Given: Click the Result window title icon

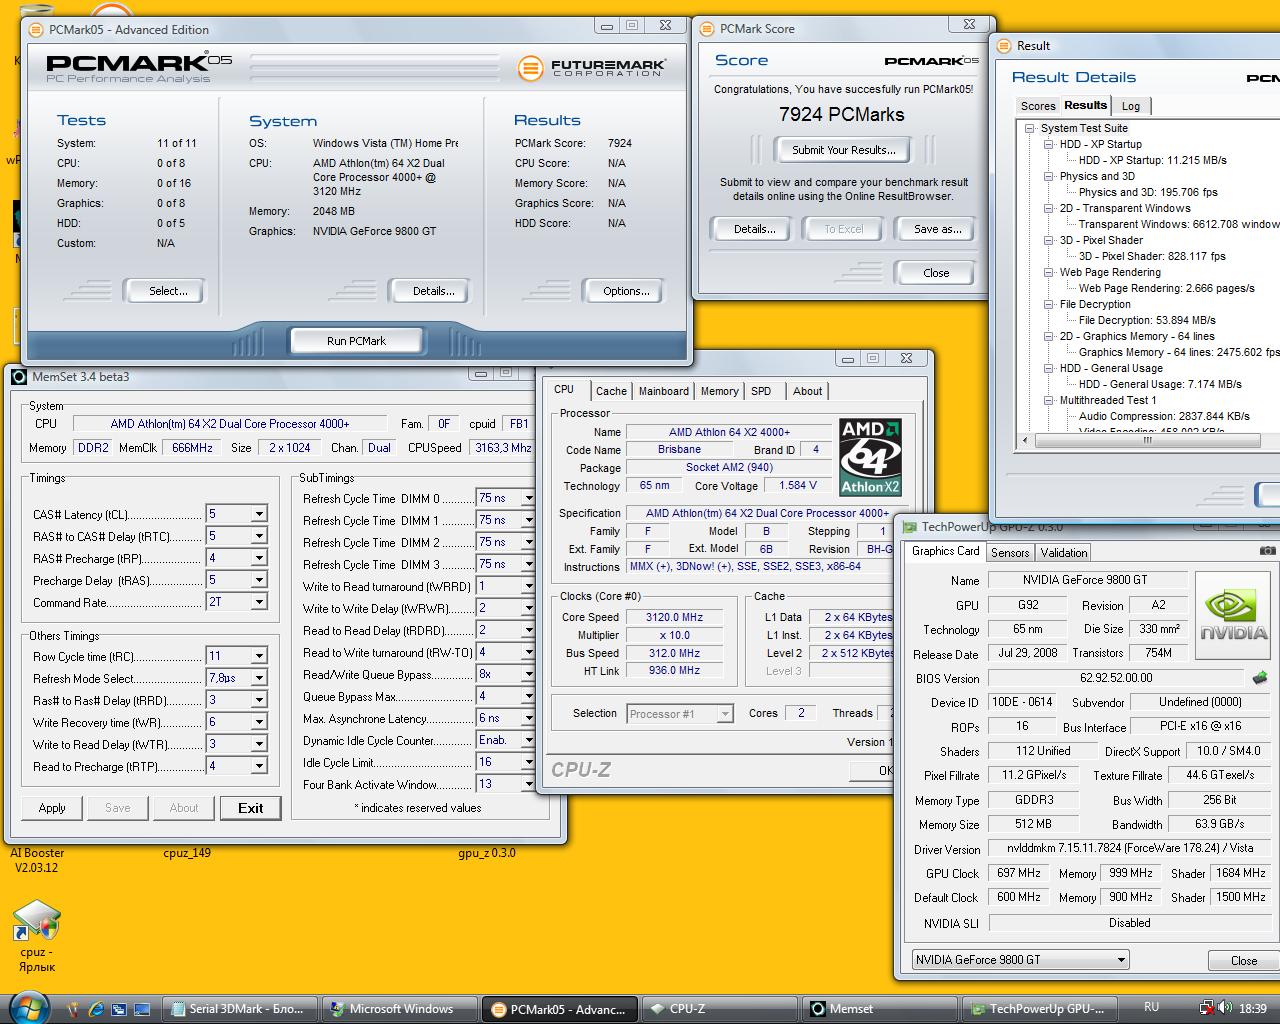Looking at the screenshot, I should [1004, 46].
